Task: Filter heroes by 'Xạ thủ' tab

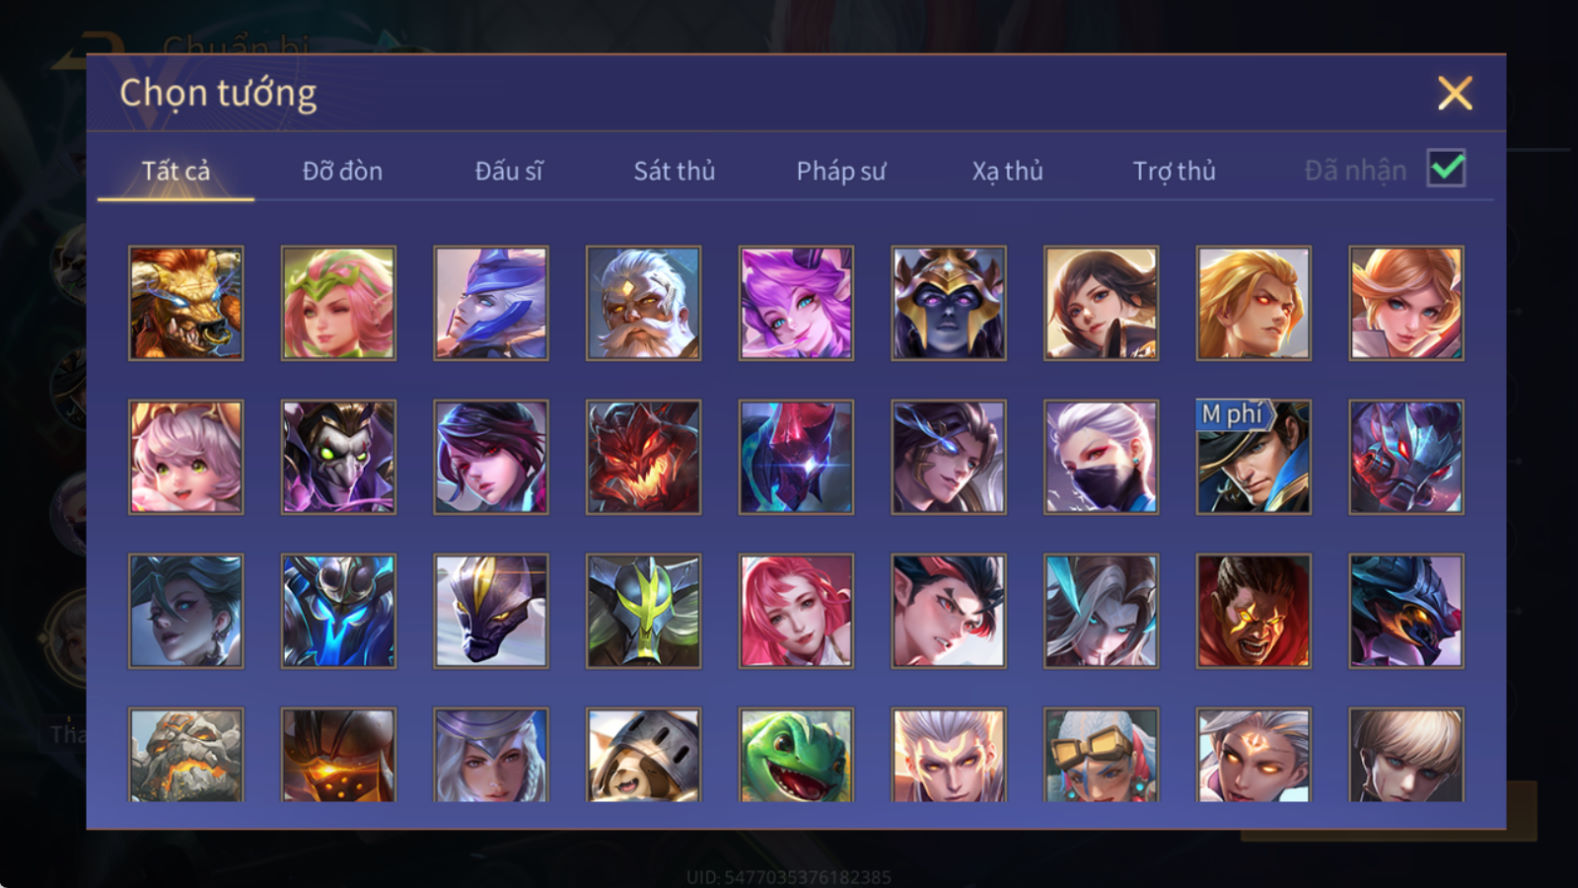Action: pos(1007,171)
